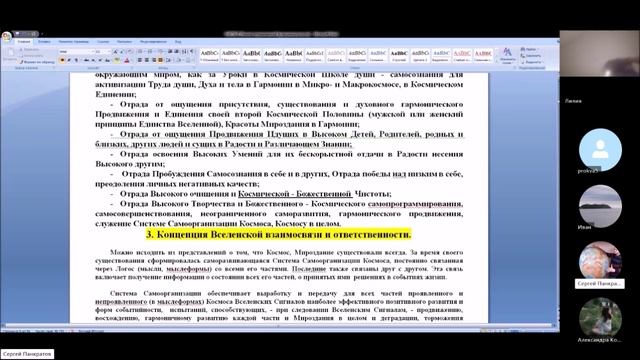Image resolution: width=640 pixels, height=360 pixels.
Task: Click the Change Case Aa icon
Action: [x=107, y=60]
